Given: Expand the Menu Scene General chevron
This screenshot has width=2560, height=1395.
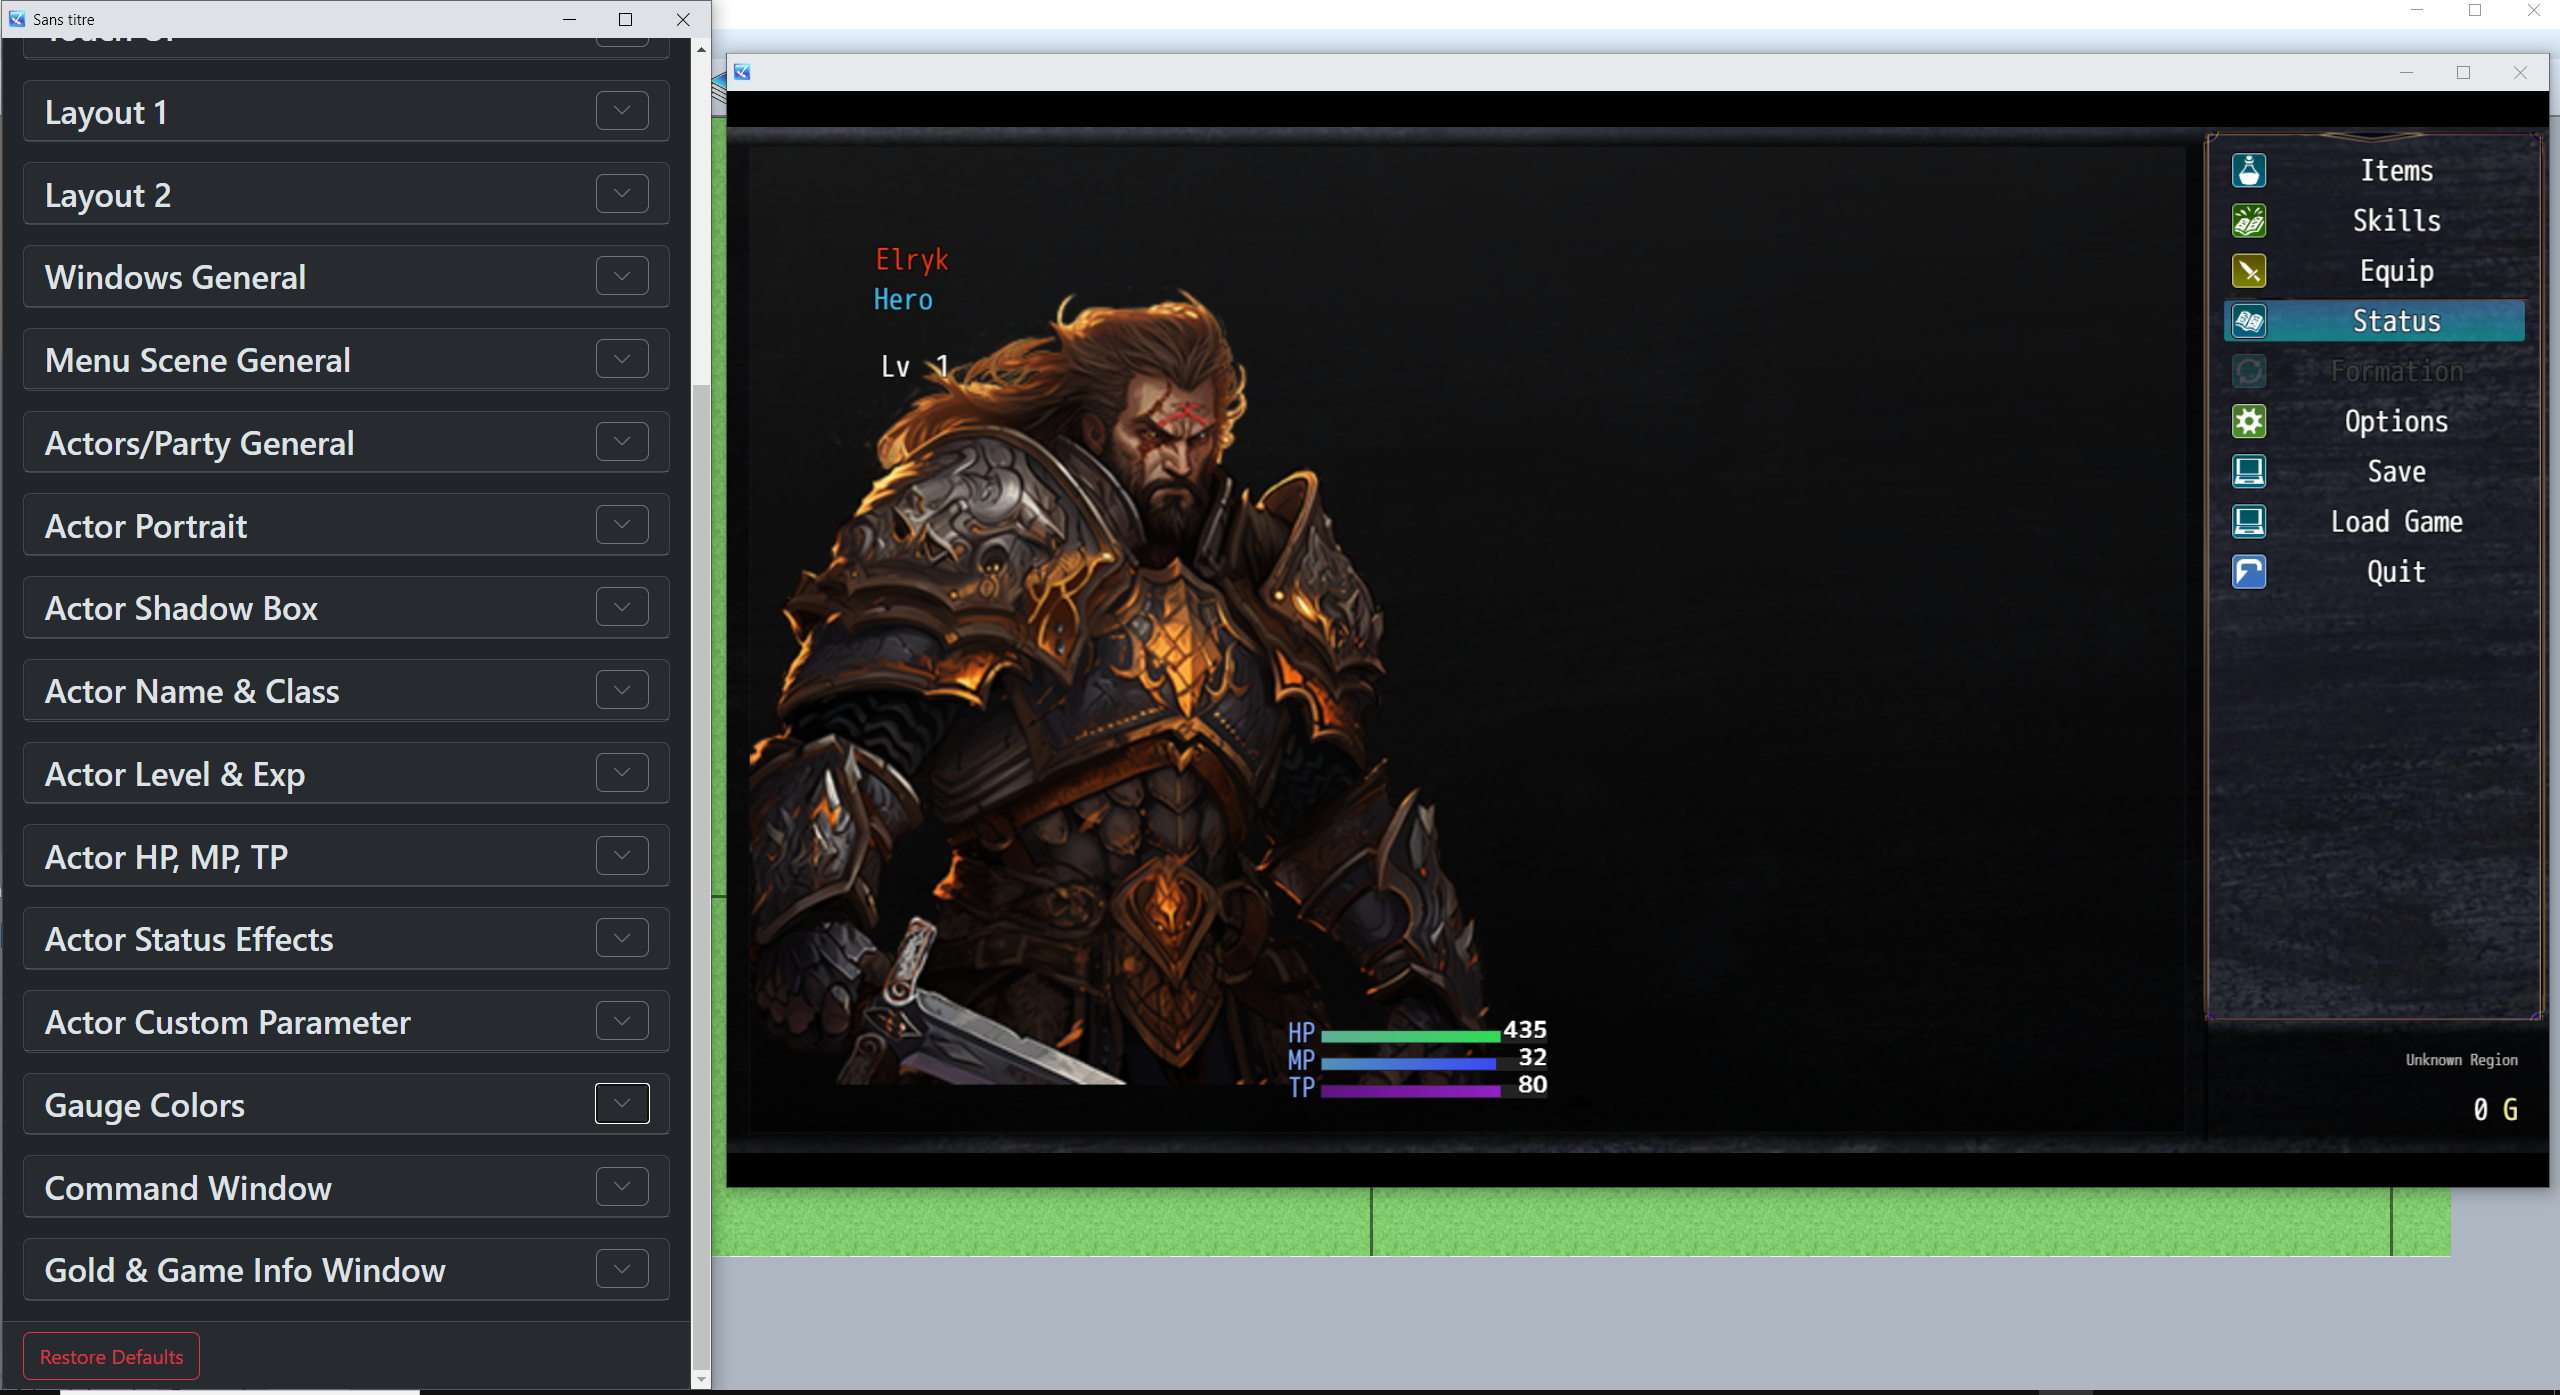Looking at the screenshot, I should (x=622, y=359).
